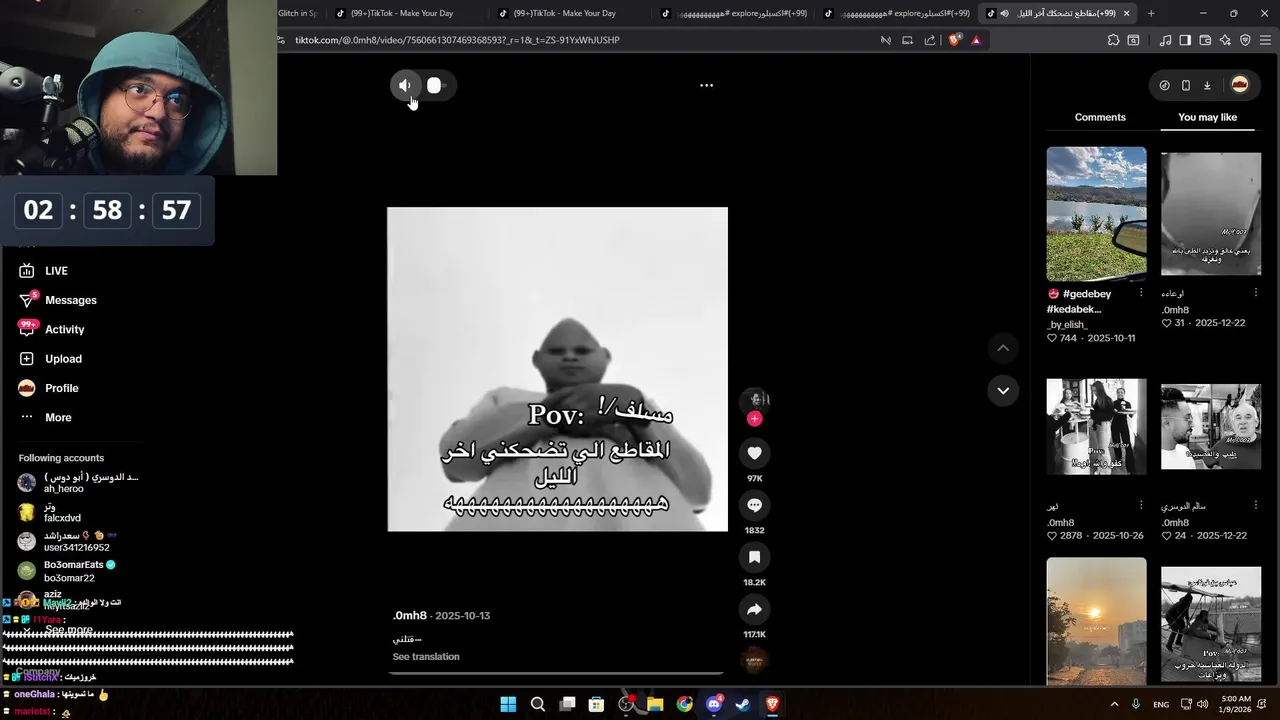Close the active TikTok browser tab
The image size is (1280, 720).
coord(1127,13)
